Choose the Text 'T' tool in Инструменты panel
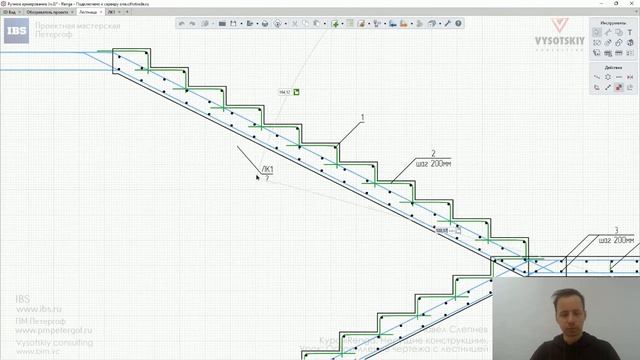Screen dimensions: 640x360 point(629,32)
